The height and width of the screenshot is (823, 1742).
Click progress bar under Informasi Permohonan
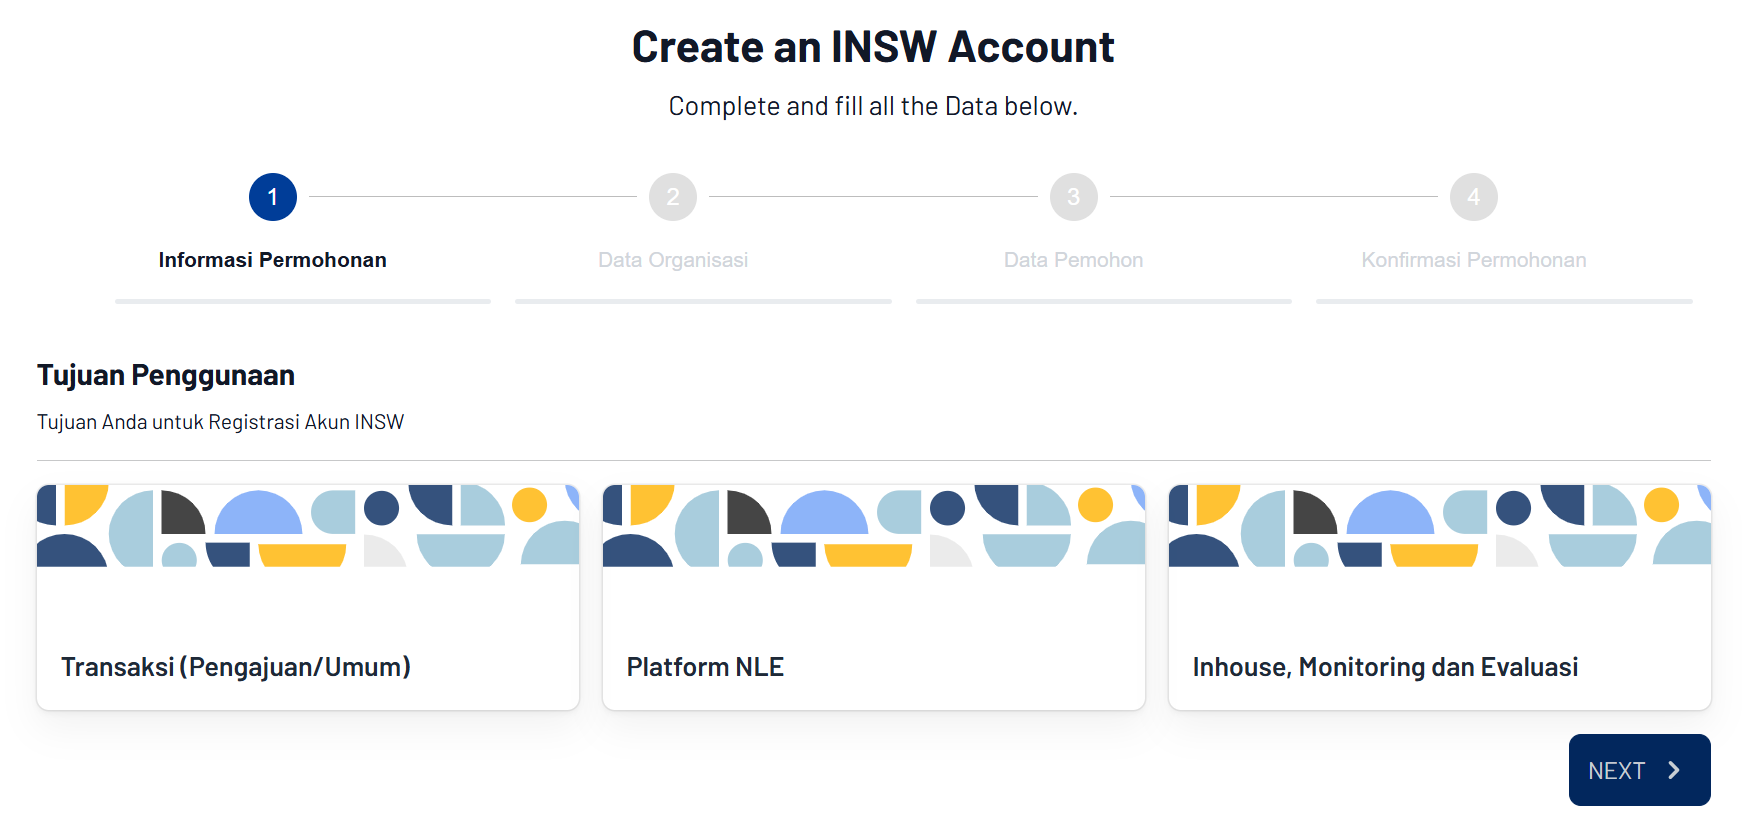click(x=303, y=301)
